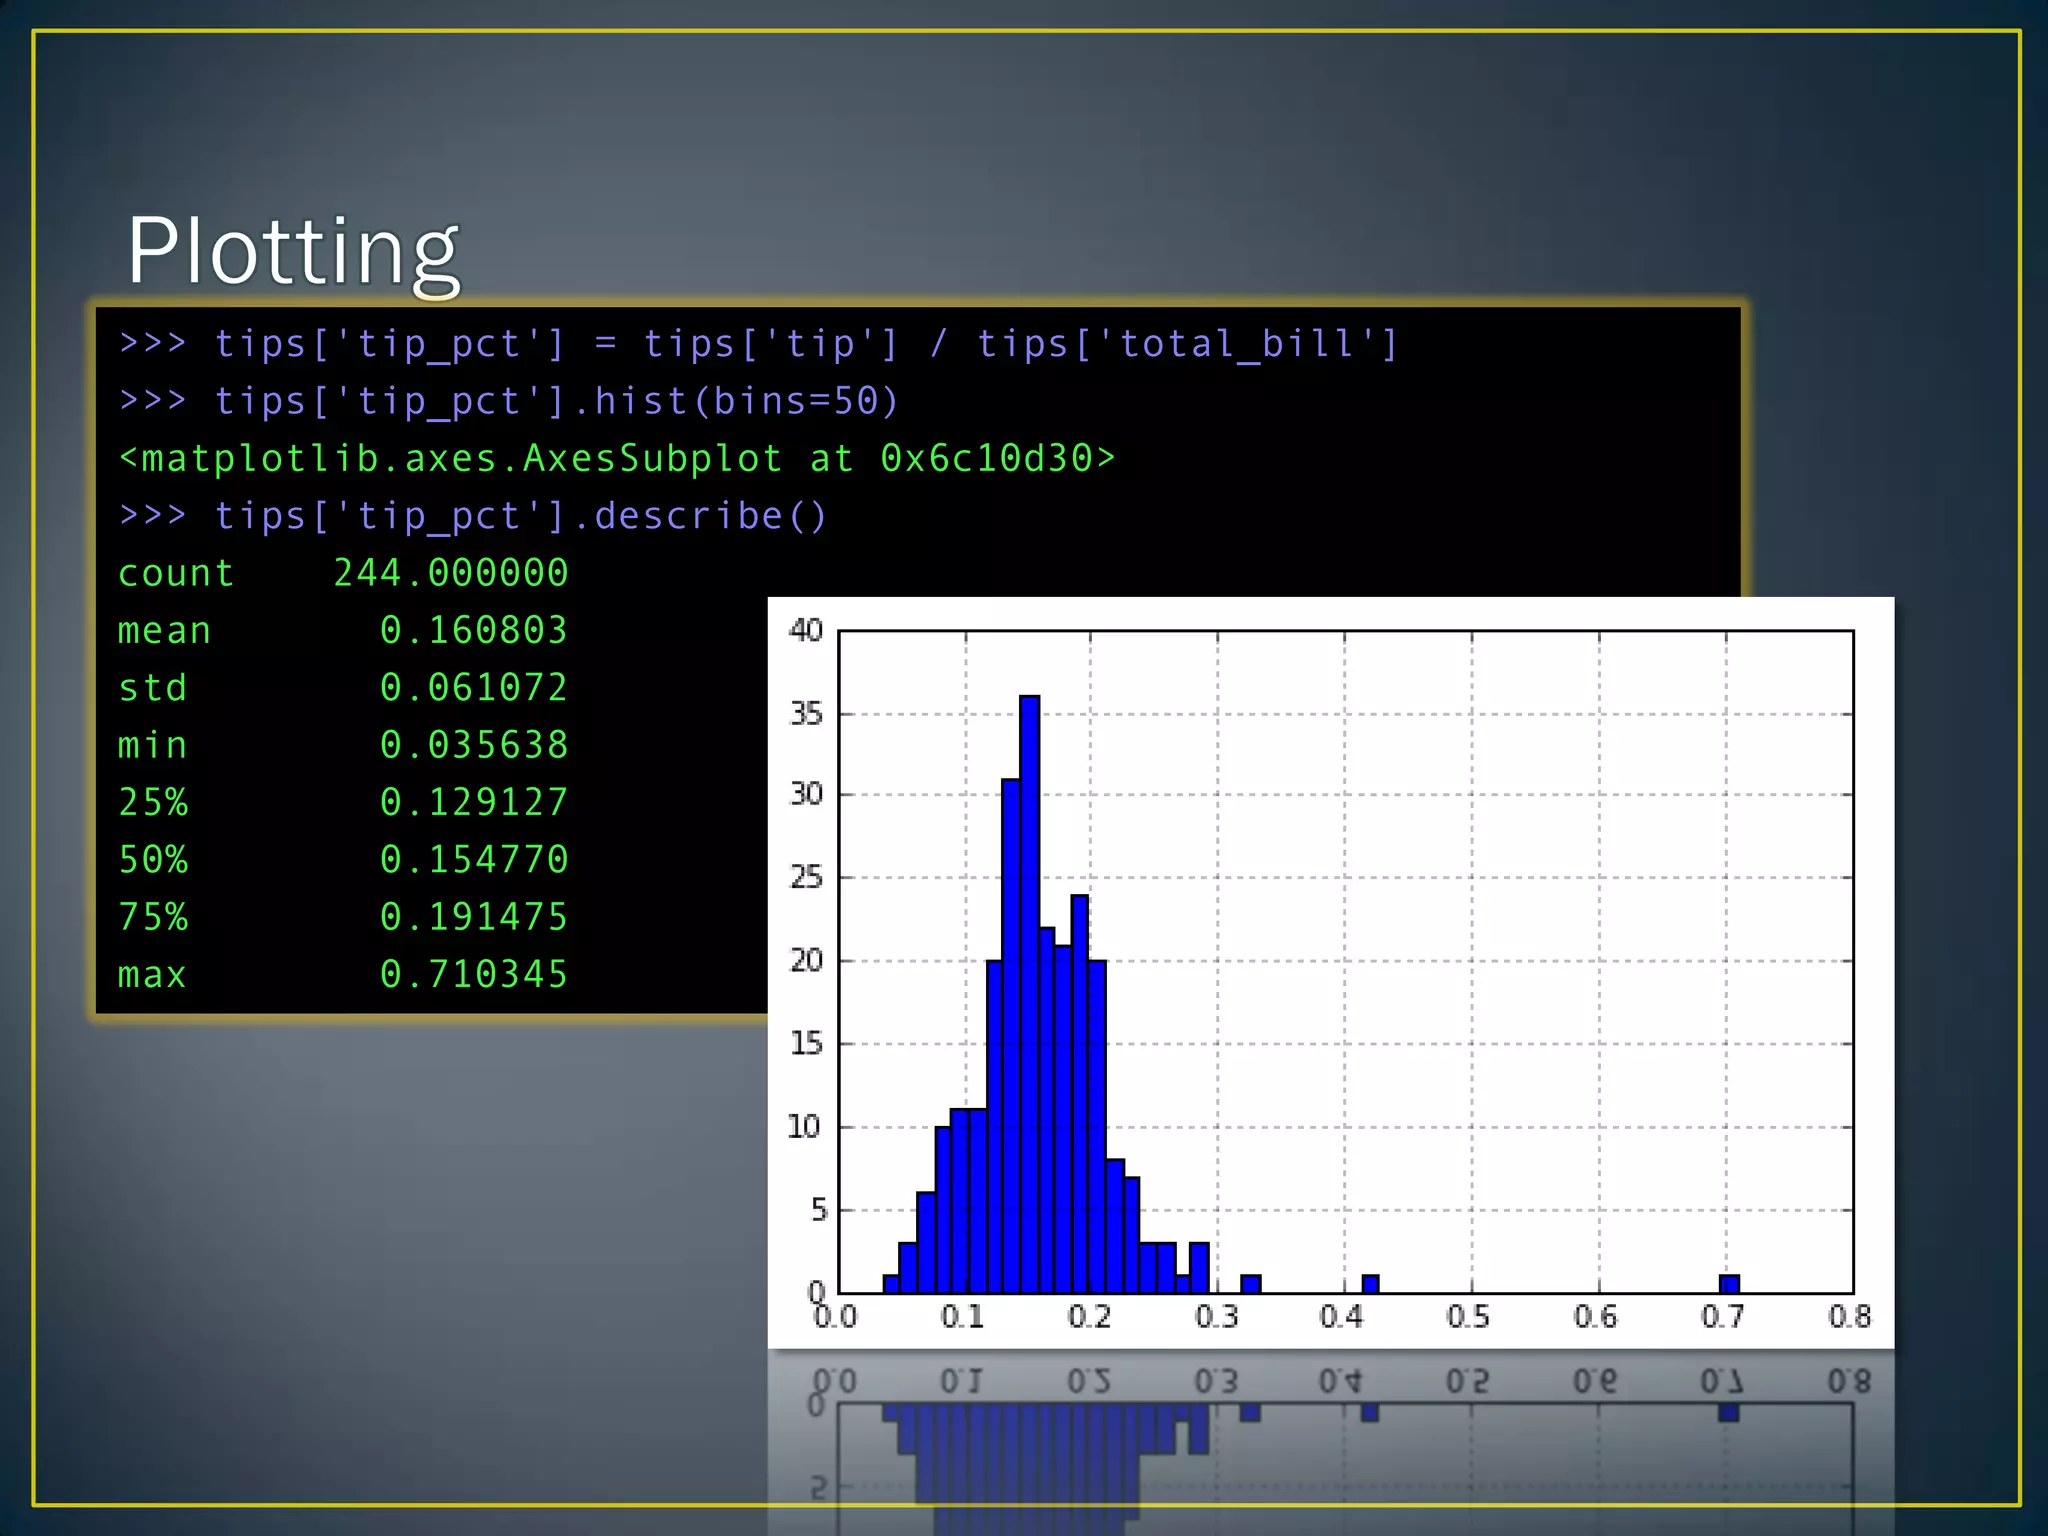Select the 75% value 0.191475

[474, 917]
